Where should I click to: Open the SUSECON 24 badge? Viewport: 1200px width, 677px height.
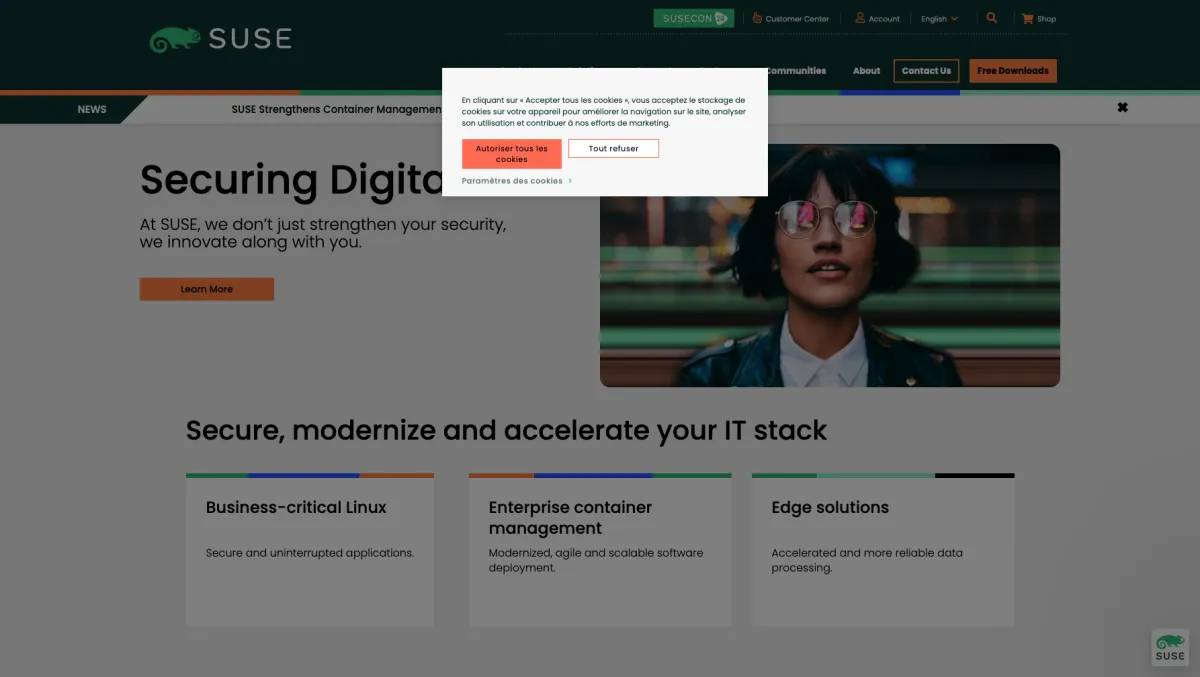(694, 17)
